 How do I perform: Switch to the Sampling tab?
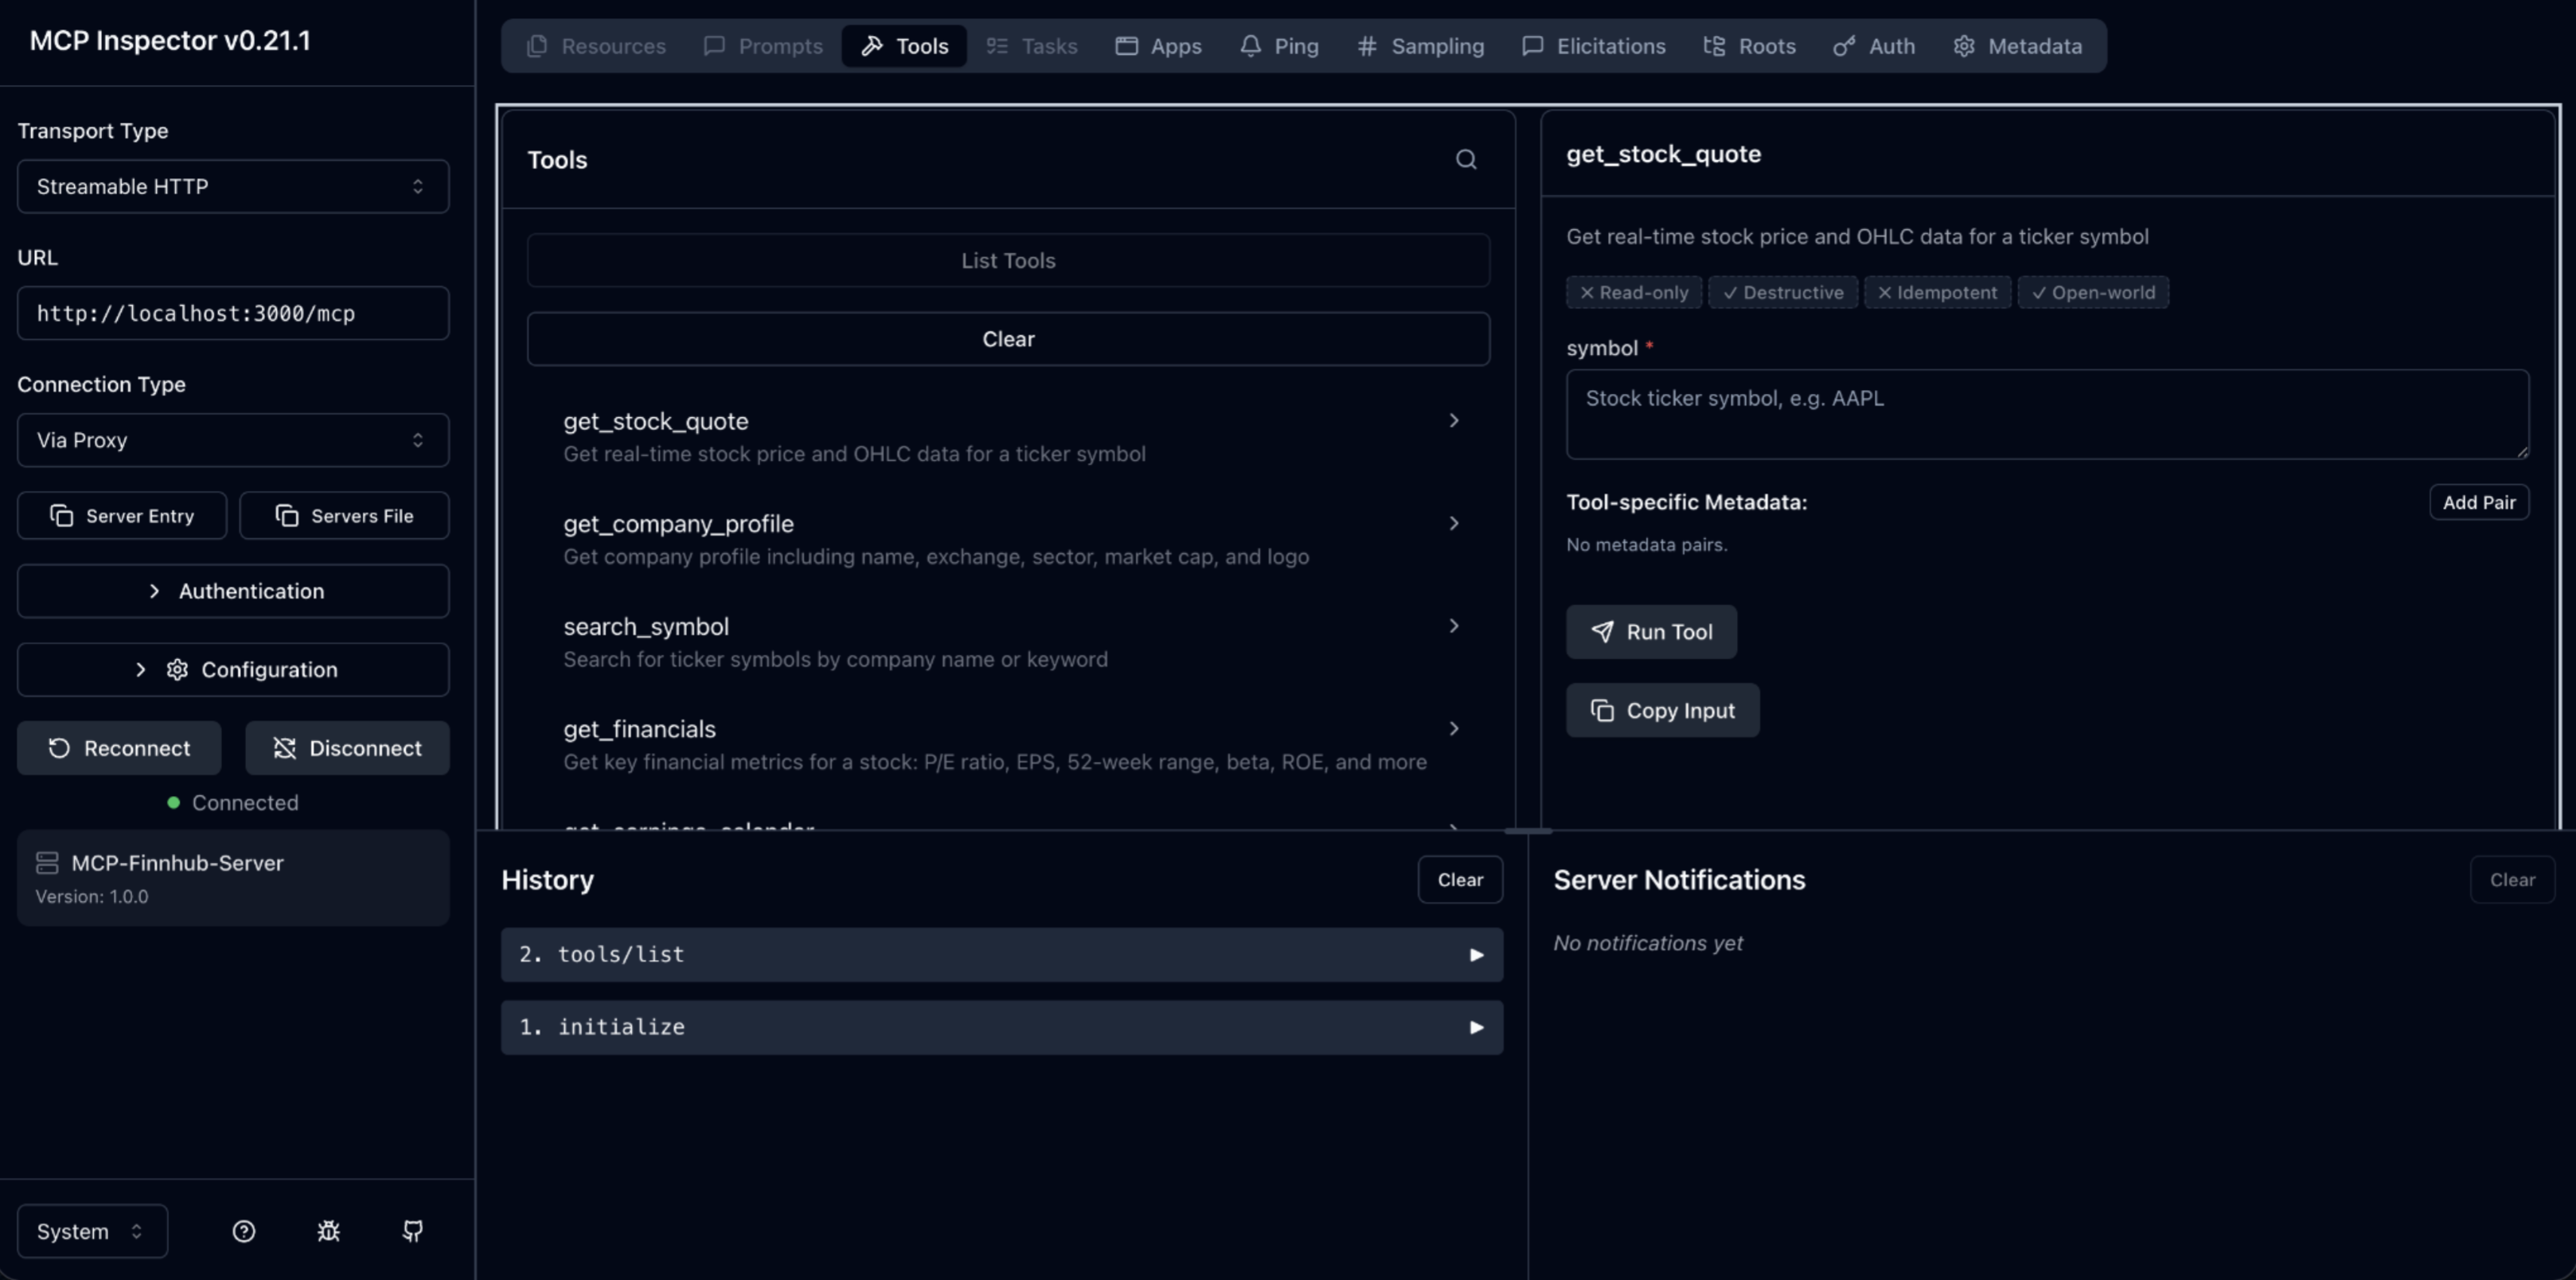tap(1421, 46)
